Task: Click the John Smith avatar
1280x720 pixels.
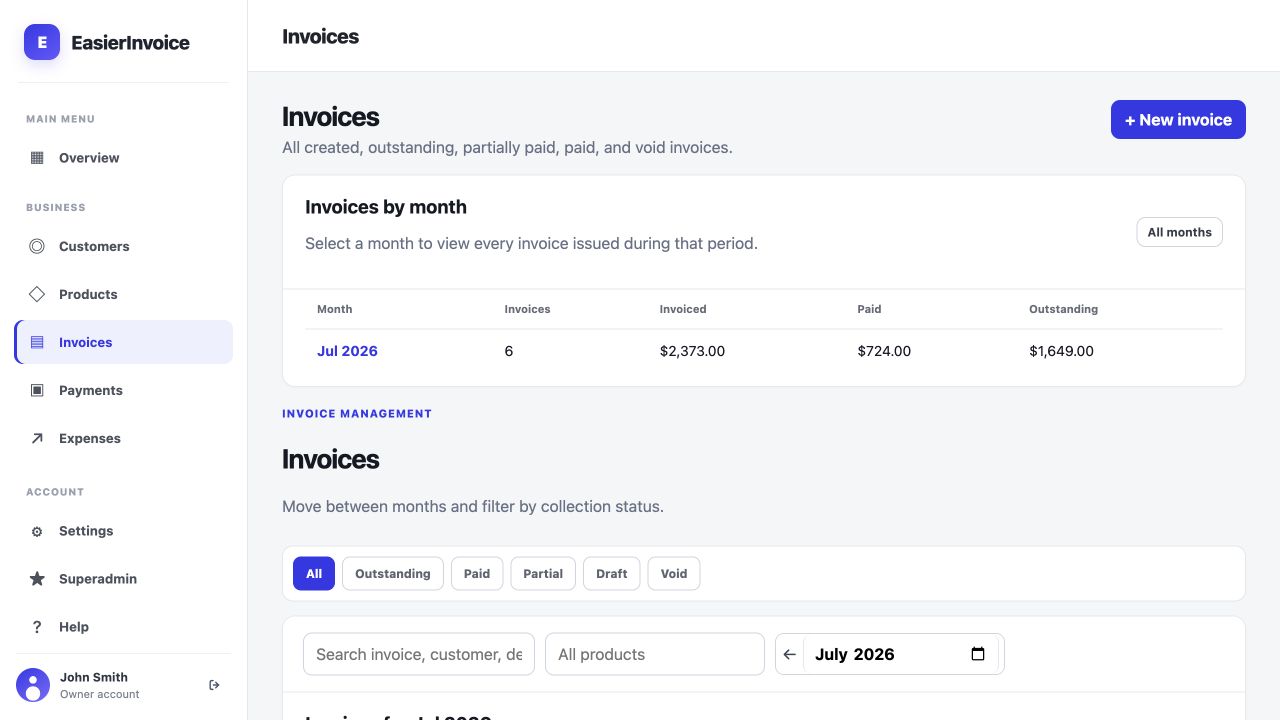Action: (33, 685)
